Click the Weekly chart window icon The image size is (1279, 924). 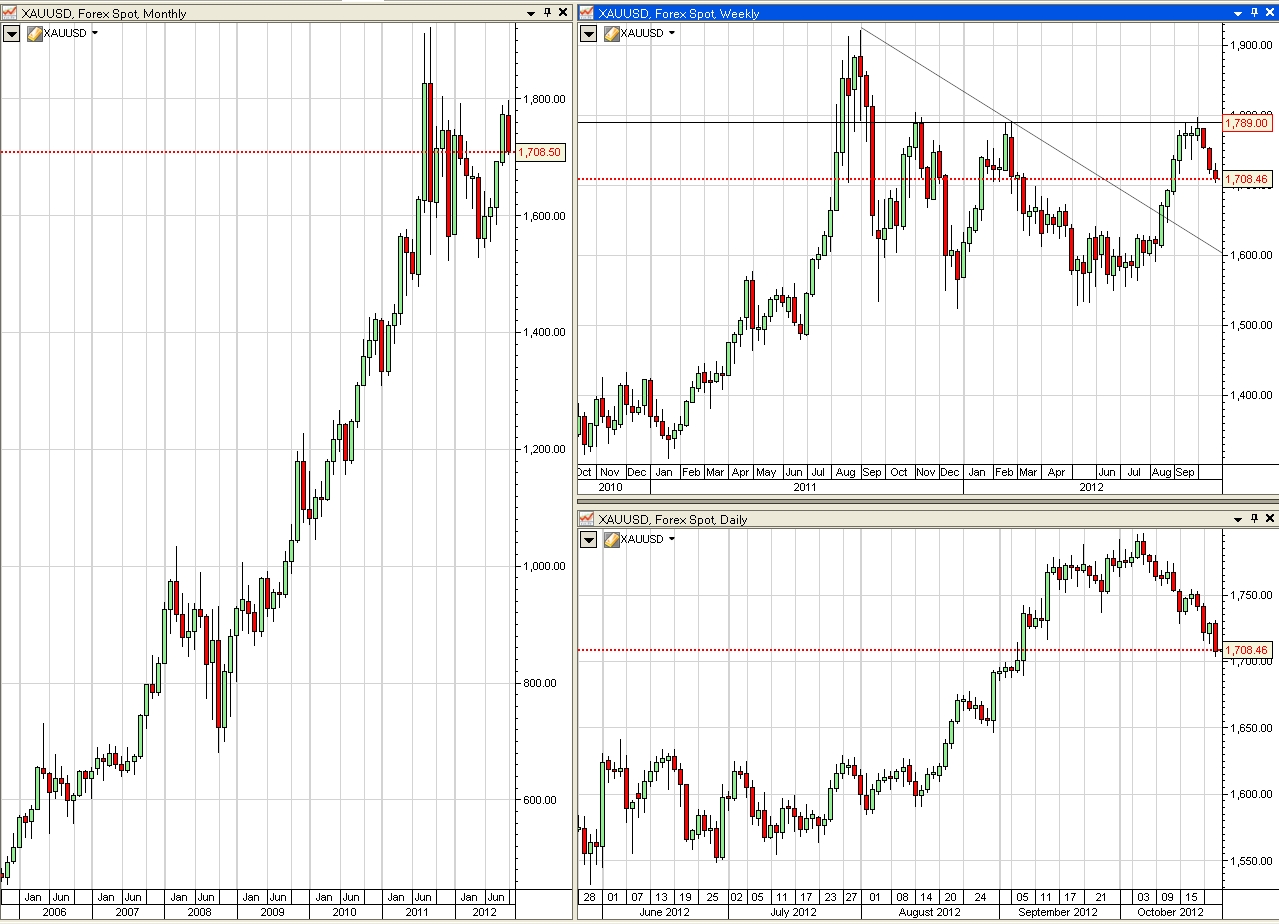click(x=586, y=13)
